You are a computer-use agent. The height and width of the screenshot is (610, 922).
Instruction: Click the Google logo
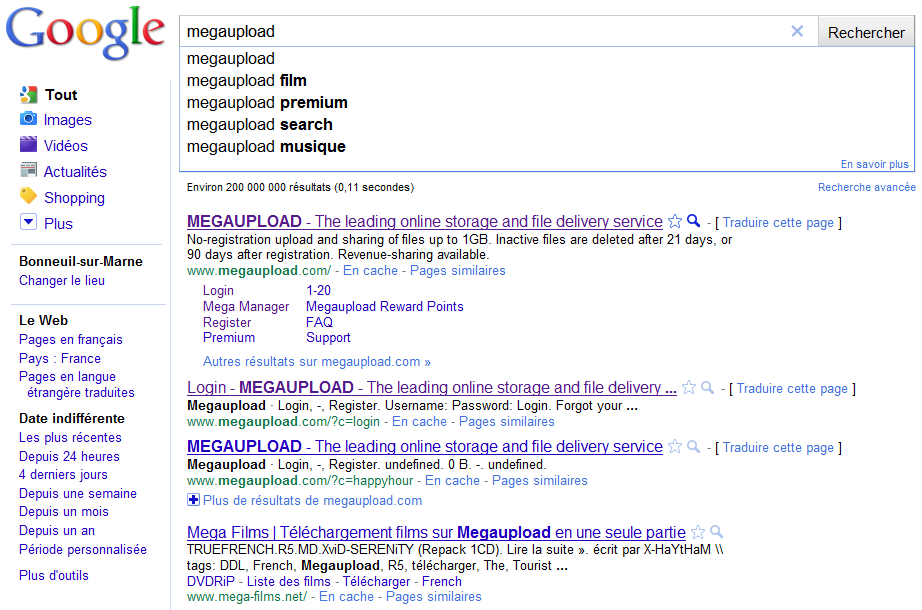[85, 32]
